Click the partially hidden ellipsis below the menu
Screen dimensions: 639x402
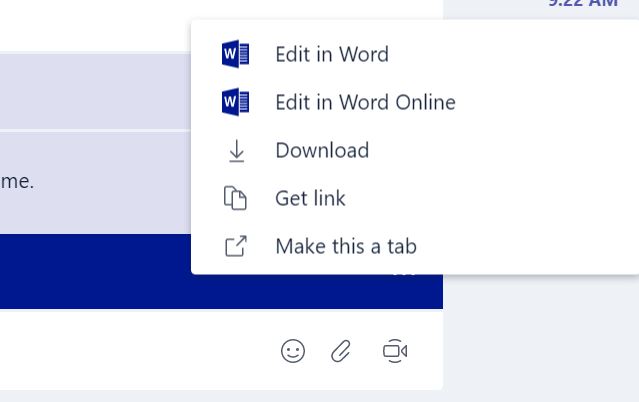point(404,275)
